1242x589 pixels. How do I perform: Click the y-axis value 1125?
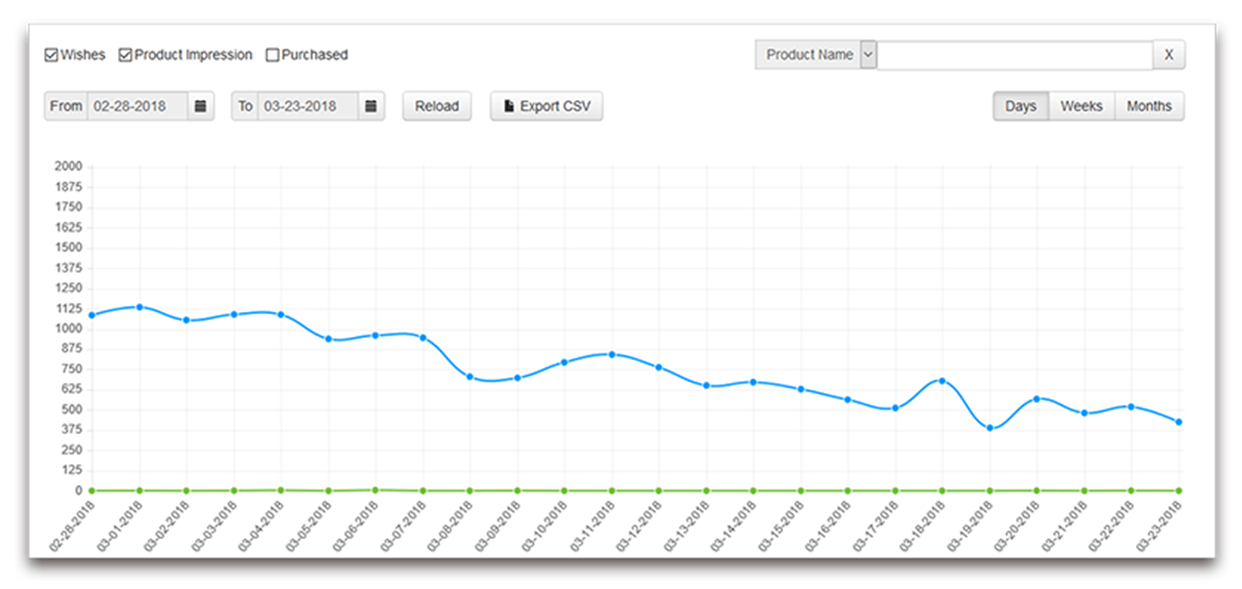[x=68, y=308]
